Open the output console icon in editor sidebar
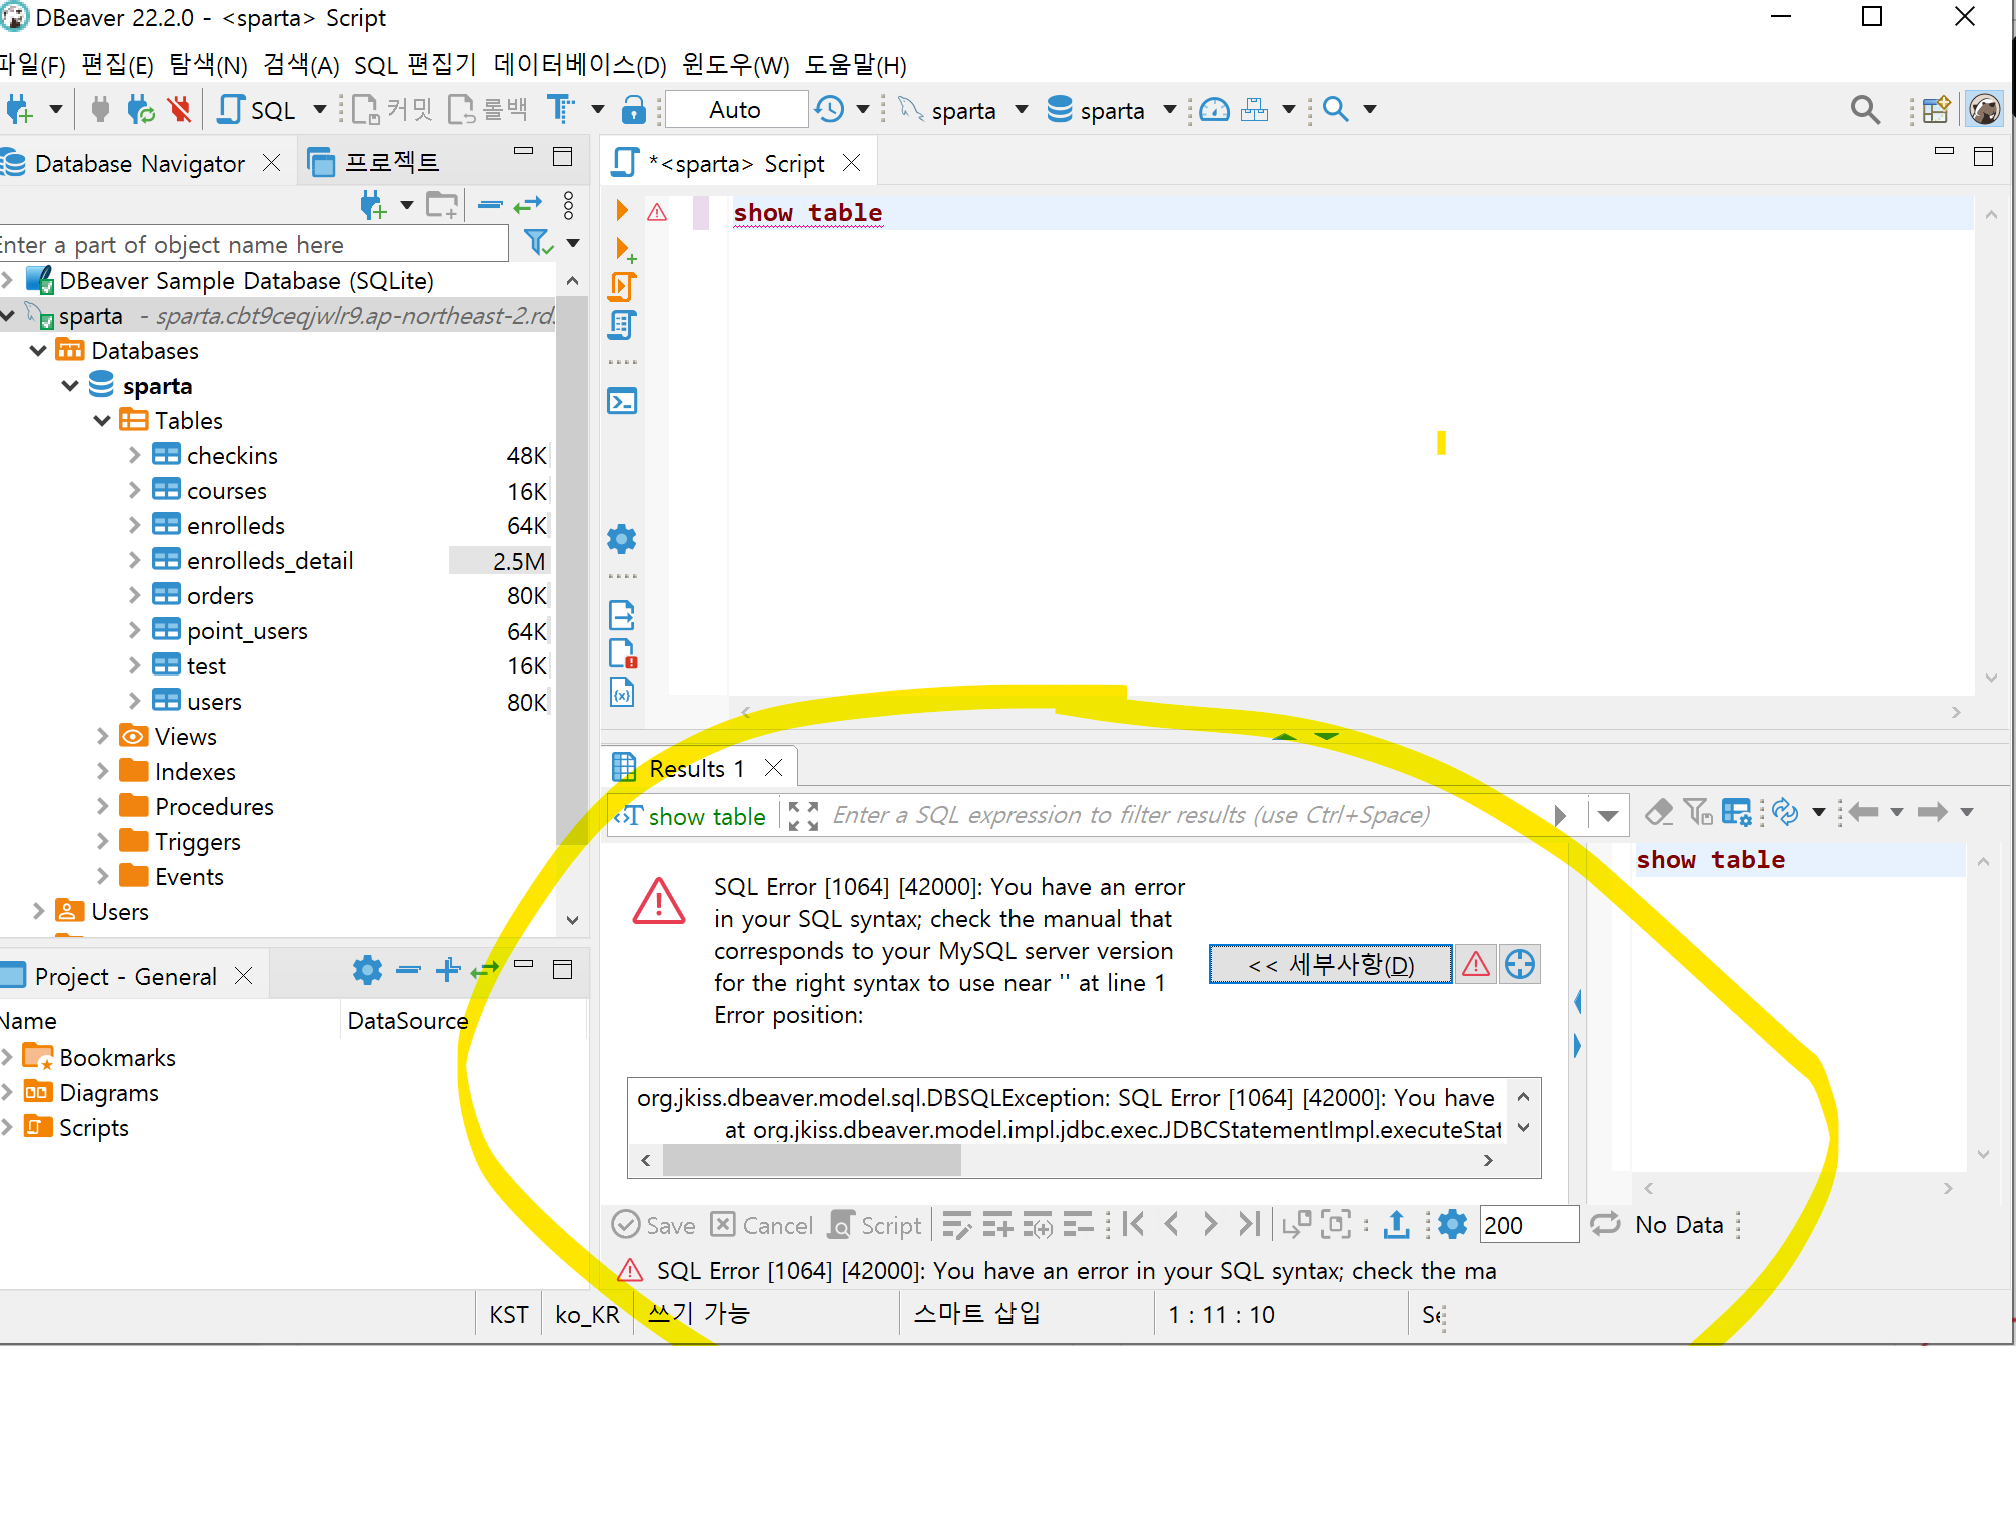This screenshot has height=1539, width=2016. 622,401
